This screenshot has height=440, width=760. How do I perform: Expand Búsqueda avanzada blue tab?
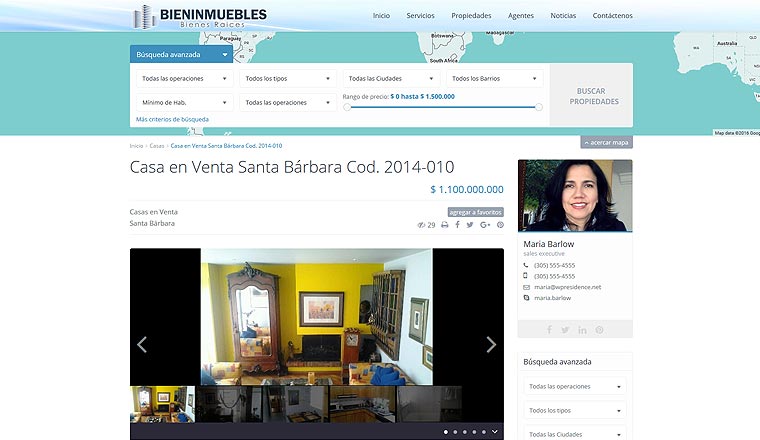tap(181, 54)
